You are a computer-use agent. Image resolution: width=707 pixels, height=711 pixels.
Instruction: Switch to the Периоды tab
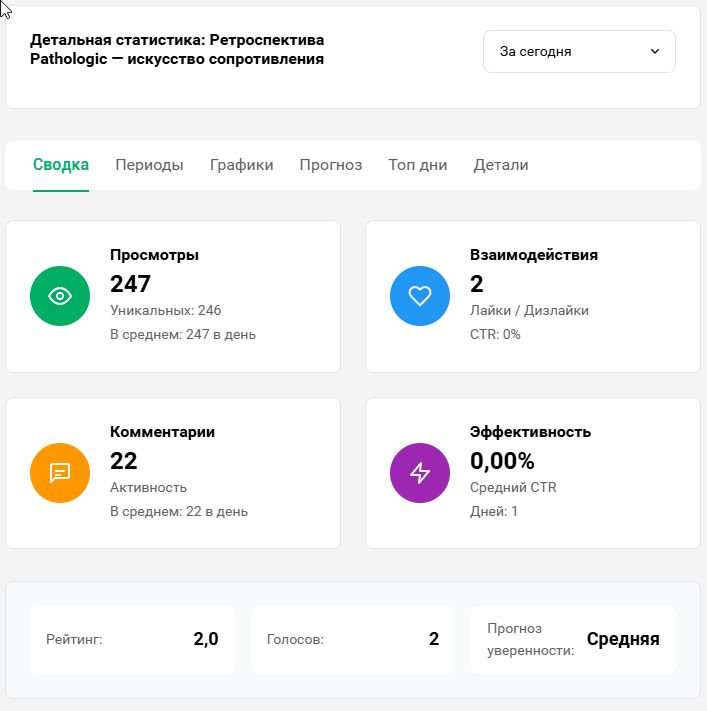(149, 165)
